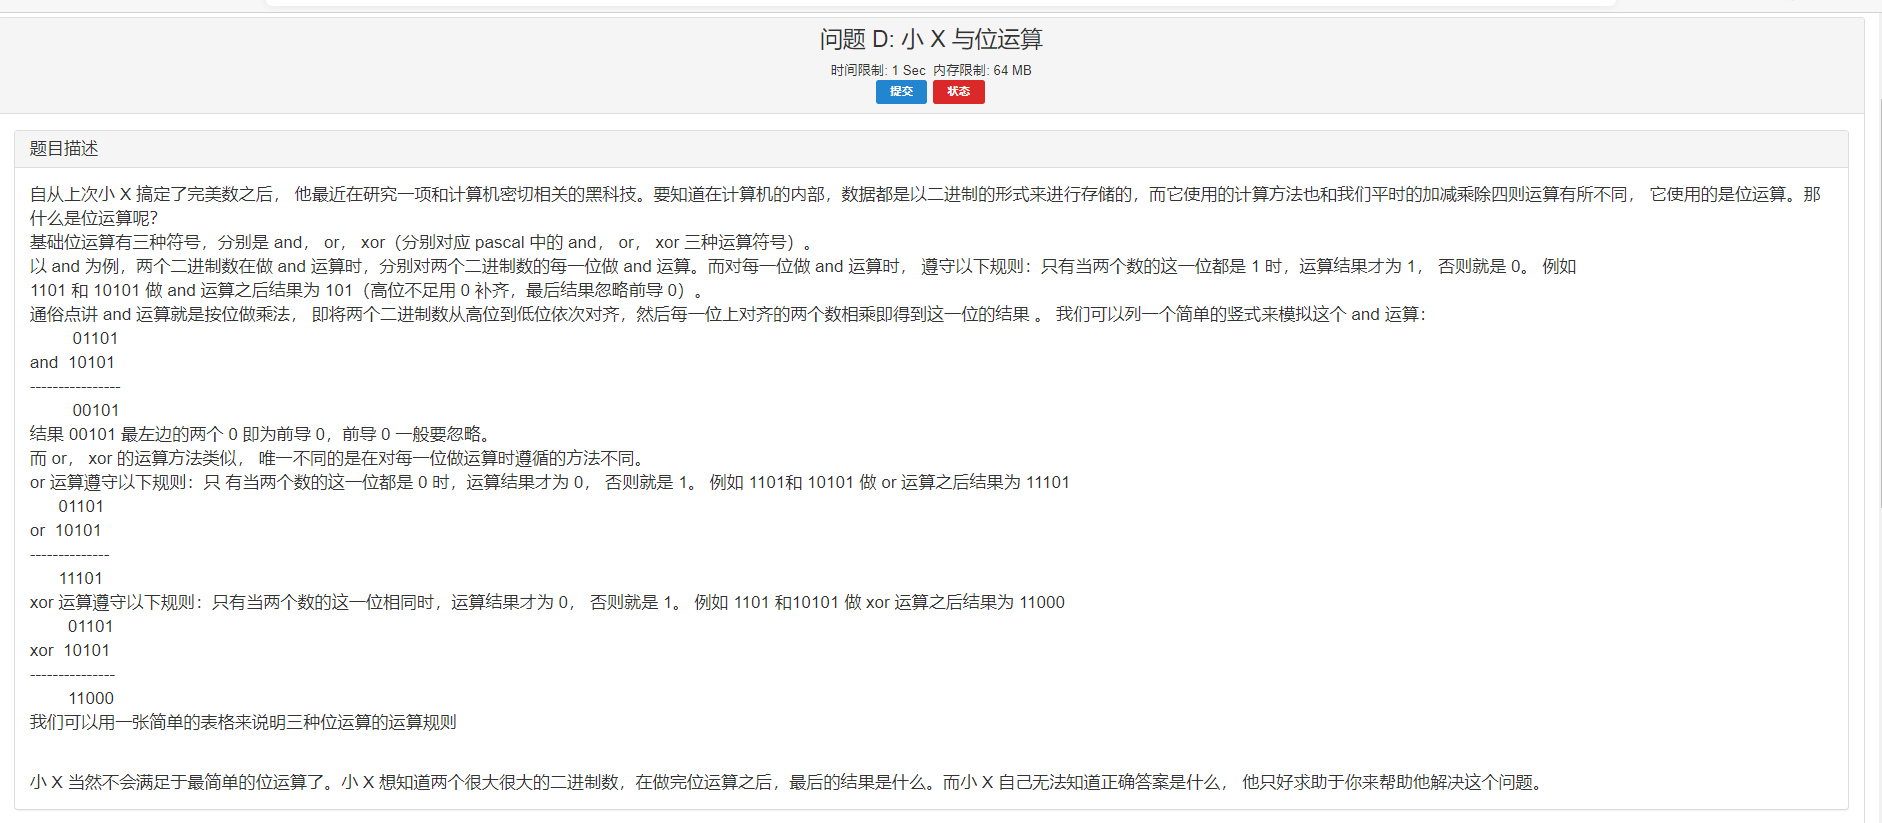Click the red 状态 status button
This screenshot has width=1882, height=823.
tap(958, 91)
